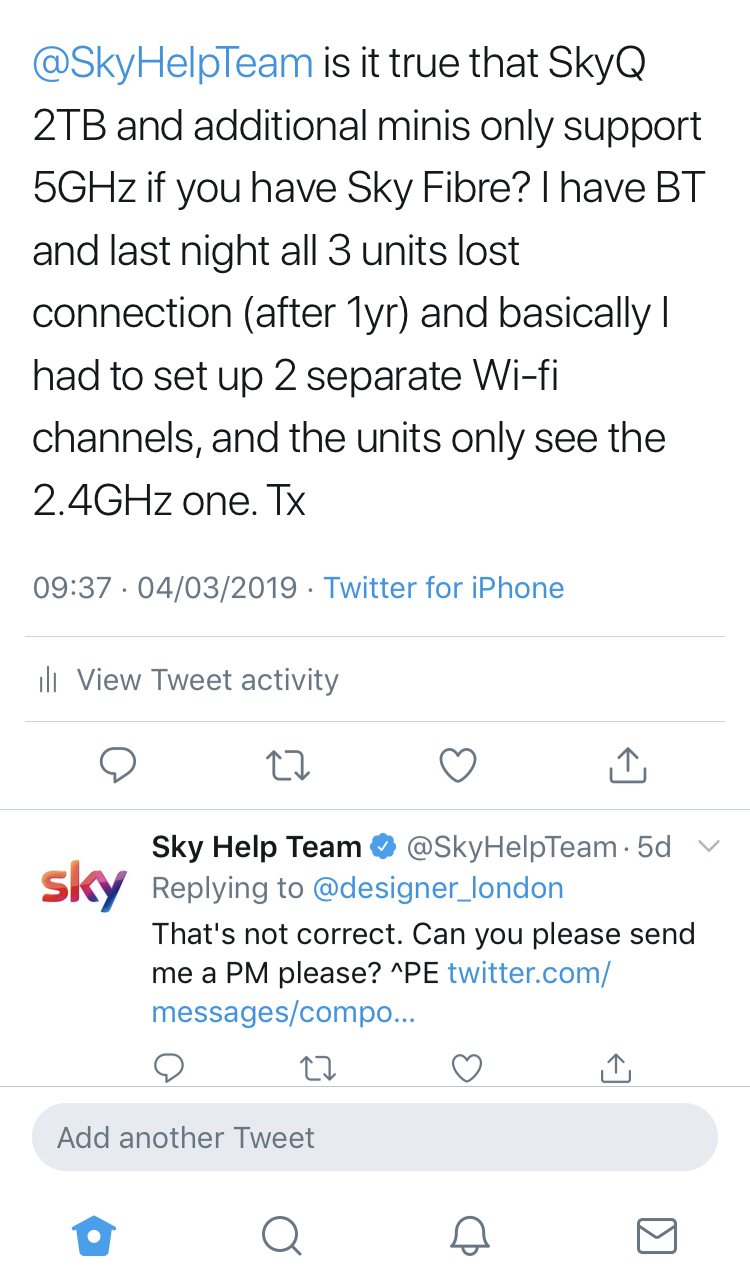Retweet Sky Help Team's reply

(x=318, y=1069)
